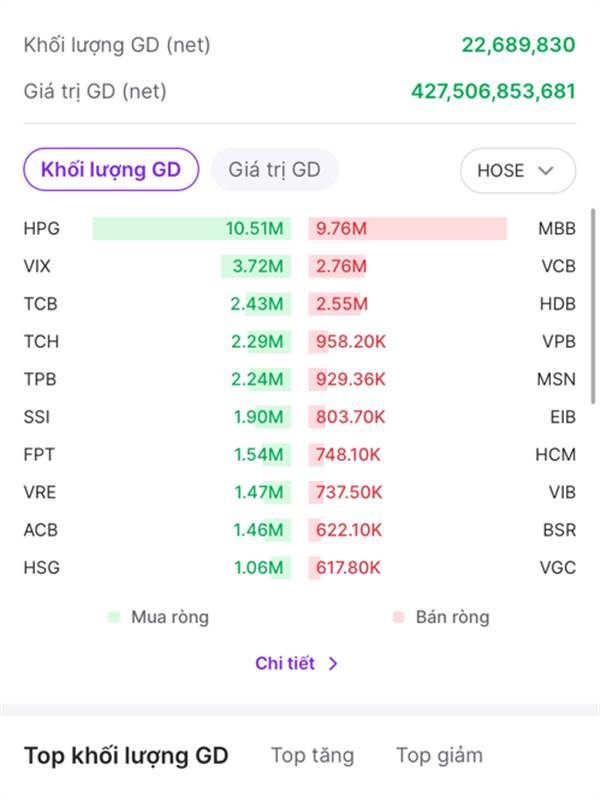Click the HPG 10.51M net buy bar
Screen dimensions: 600x800
[x=191, y=229]
